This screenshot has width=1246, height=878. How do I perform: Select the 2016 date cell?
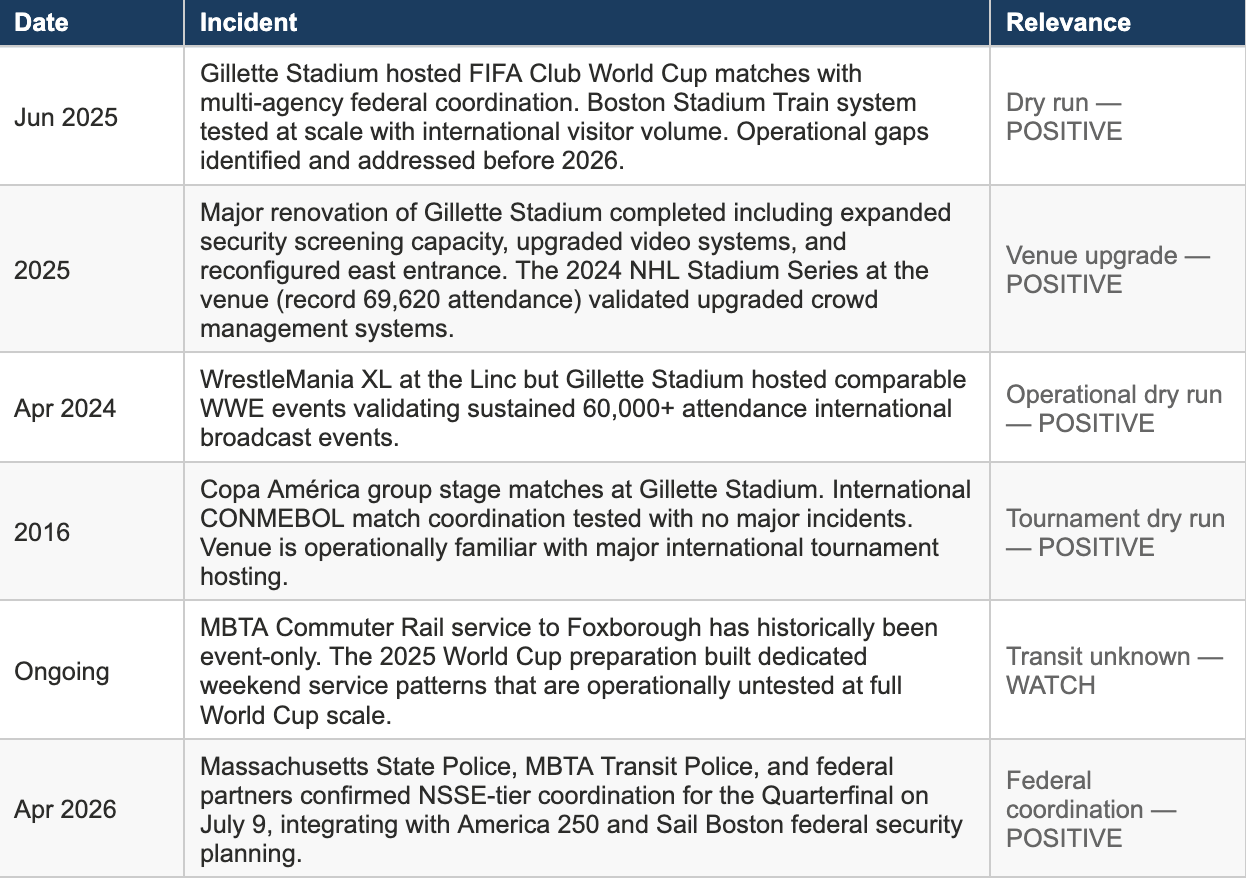tap(92, 532)
